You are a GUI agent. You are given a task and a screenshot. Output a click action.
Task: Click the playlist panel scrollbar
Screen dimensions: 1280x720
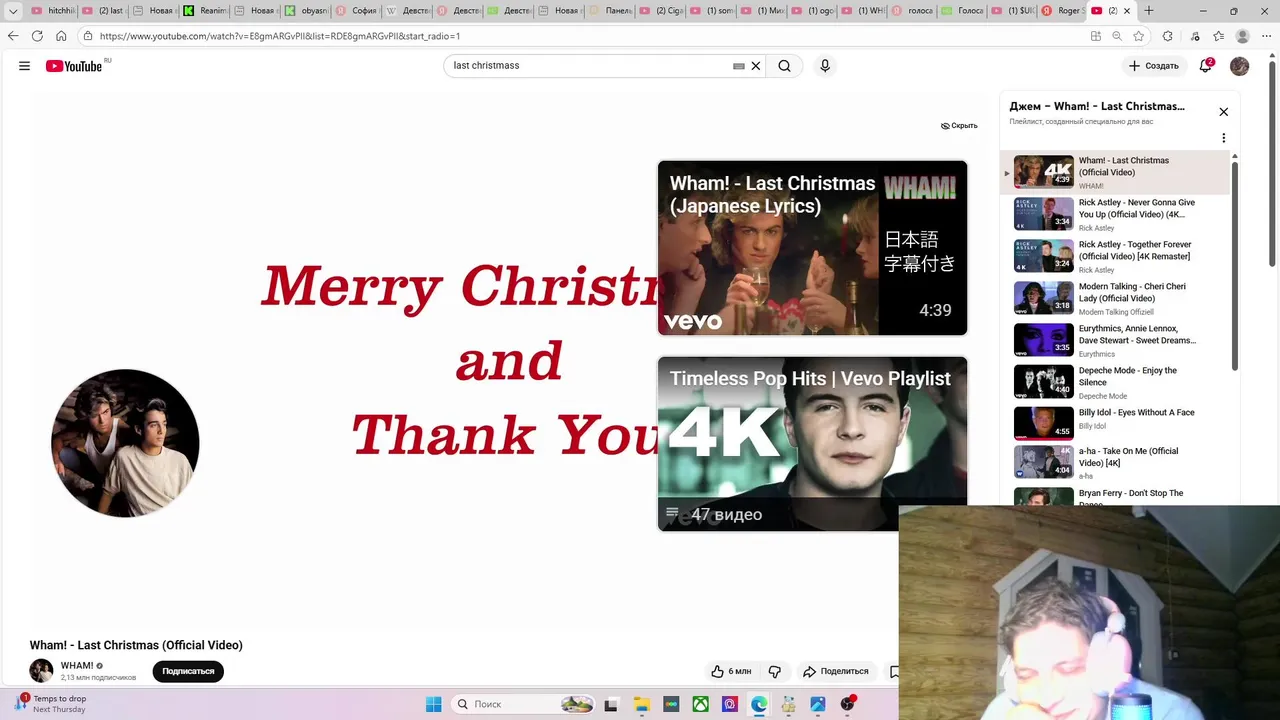coord(1235,265)
